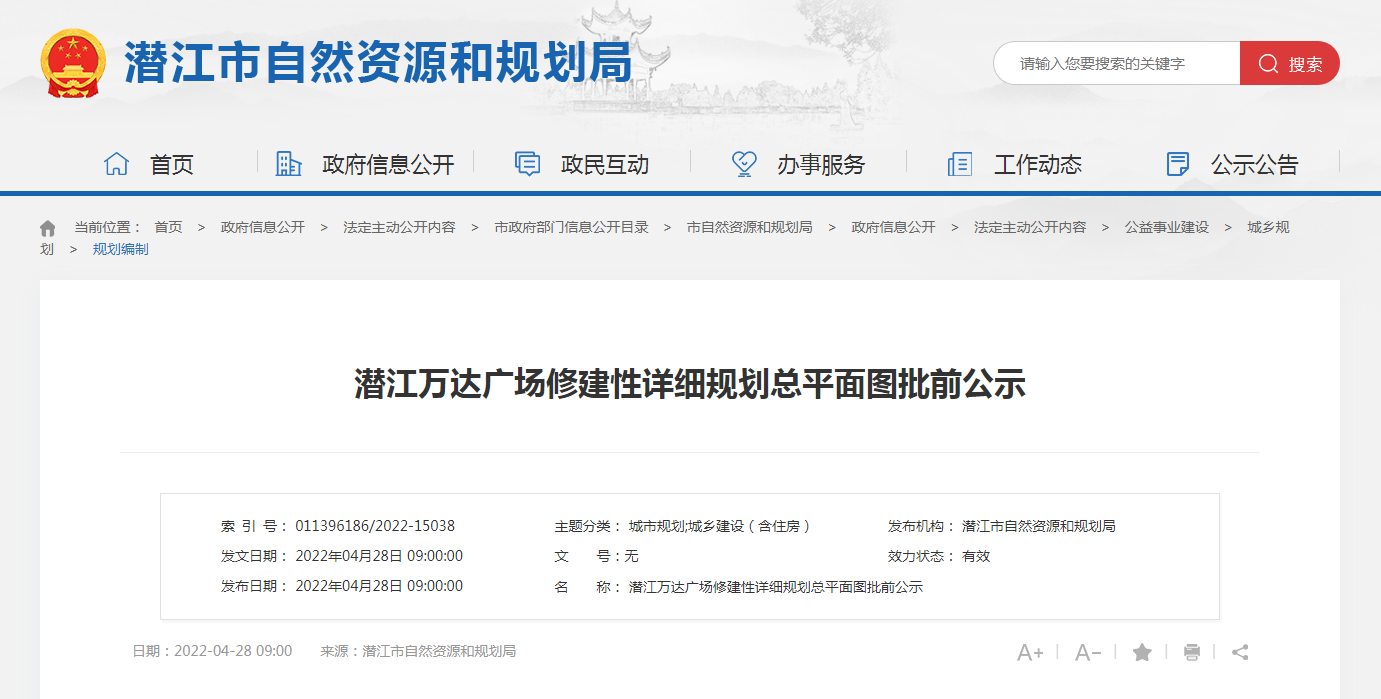Click 公益事业建设 breadcrumb link
The height and width of the screenshot is (699, 1381).
tap(1166, 228)
